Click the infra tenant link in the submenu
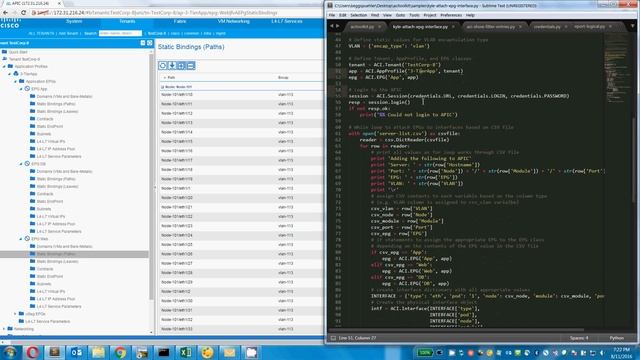 (x=207, y=33)
